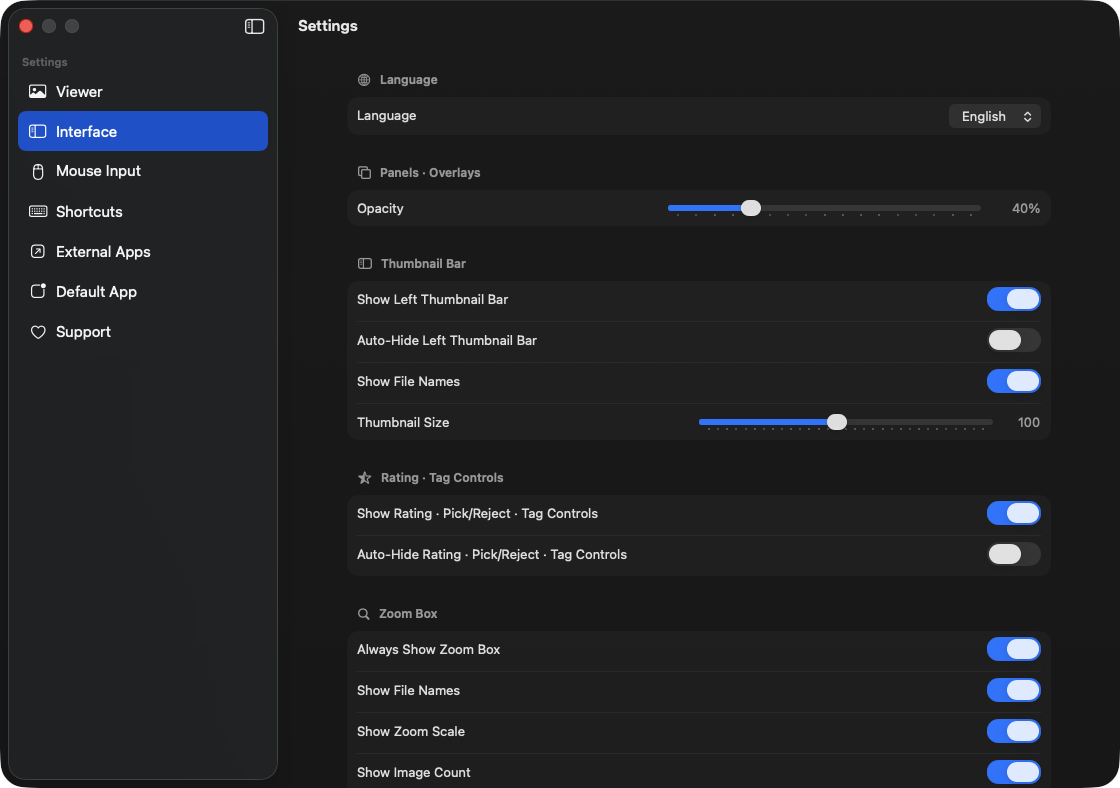The height and width of the screenshot is (788, 1120).
Task: Toggle Show Rating · Pick/Reject · Tag Controls
Action: (x=1014, y=513)
